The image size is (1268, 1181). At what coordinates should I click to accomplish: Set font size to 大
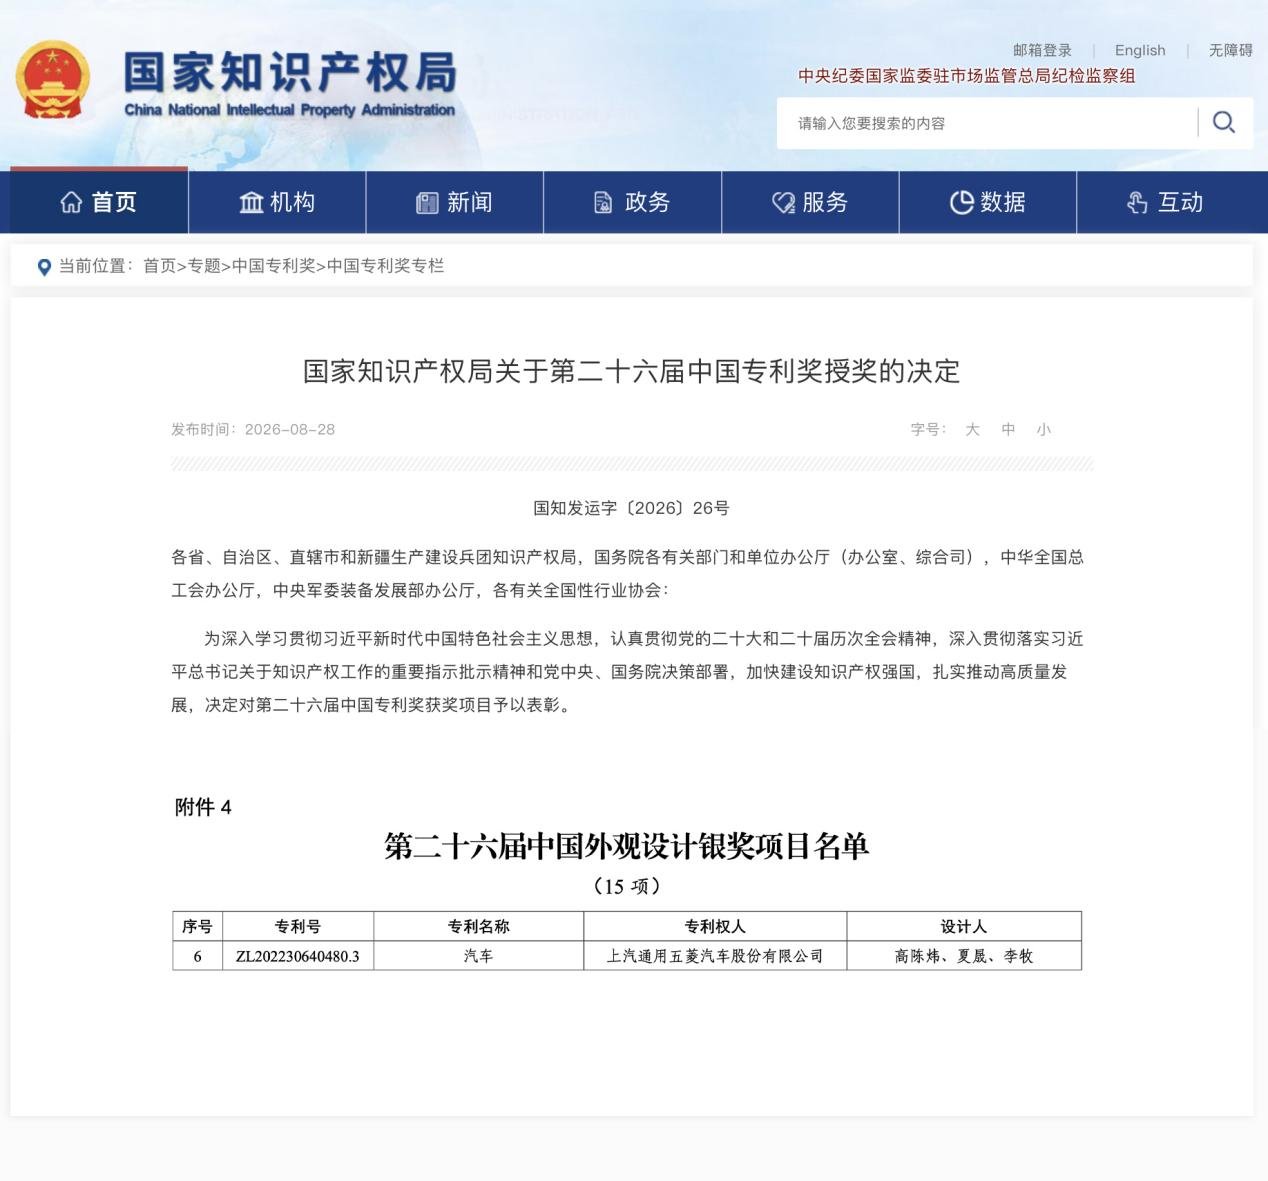click(x=972, y=429)
